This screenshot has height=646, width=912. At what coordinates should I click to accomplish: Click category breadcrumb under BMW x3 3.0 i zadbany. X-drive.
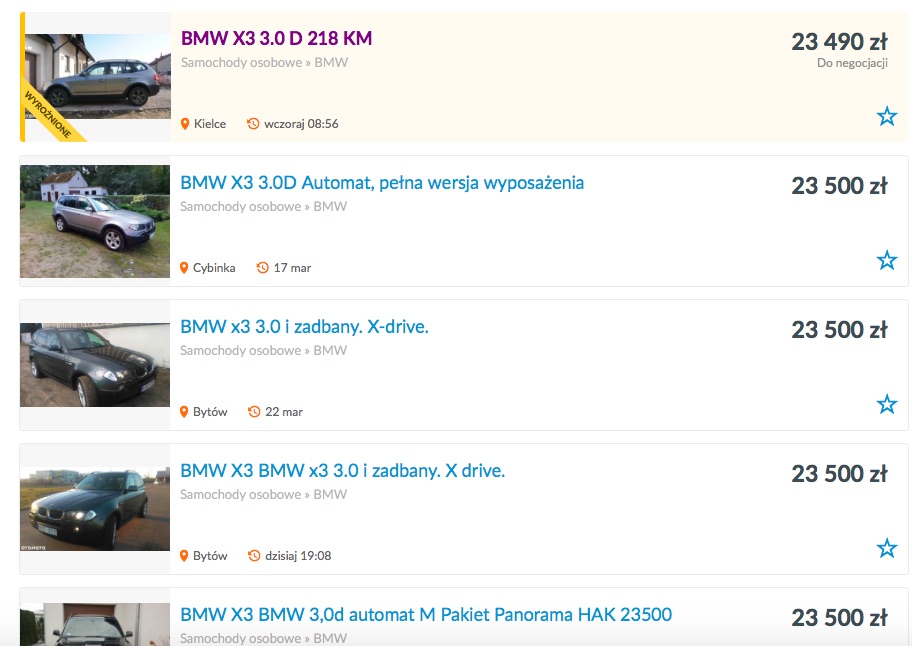(263, 351)
